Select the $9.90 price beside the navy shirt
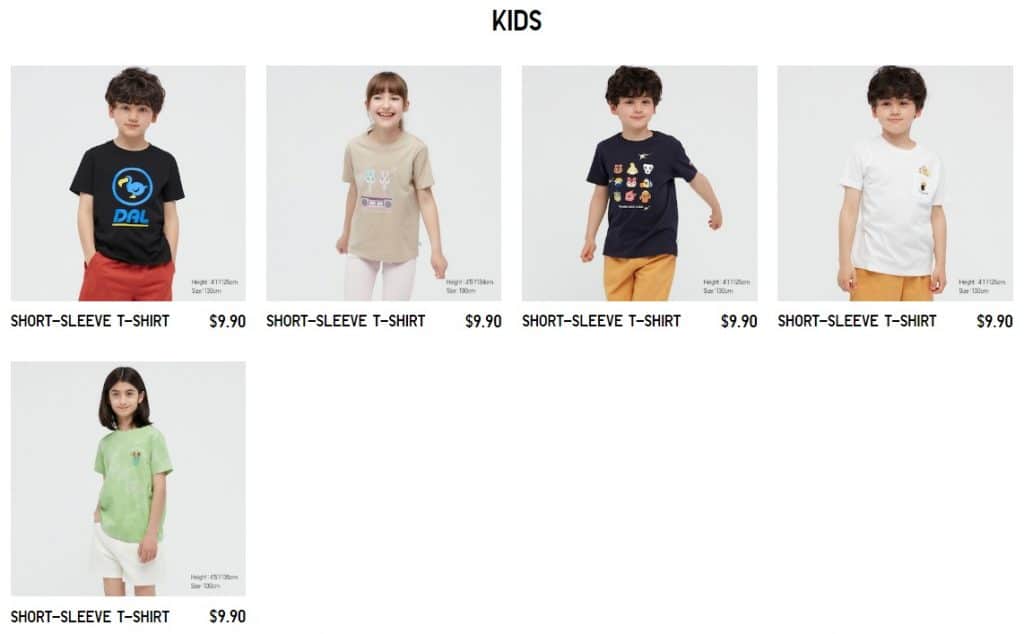1024x634 pixels. (739, 321)
